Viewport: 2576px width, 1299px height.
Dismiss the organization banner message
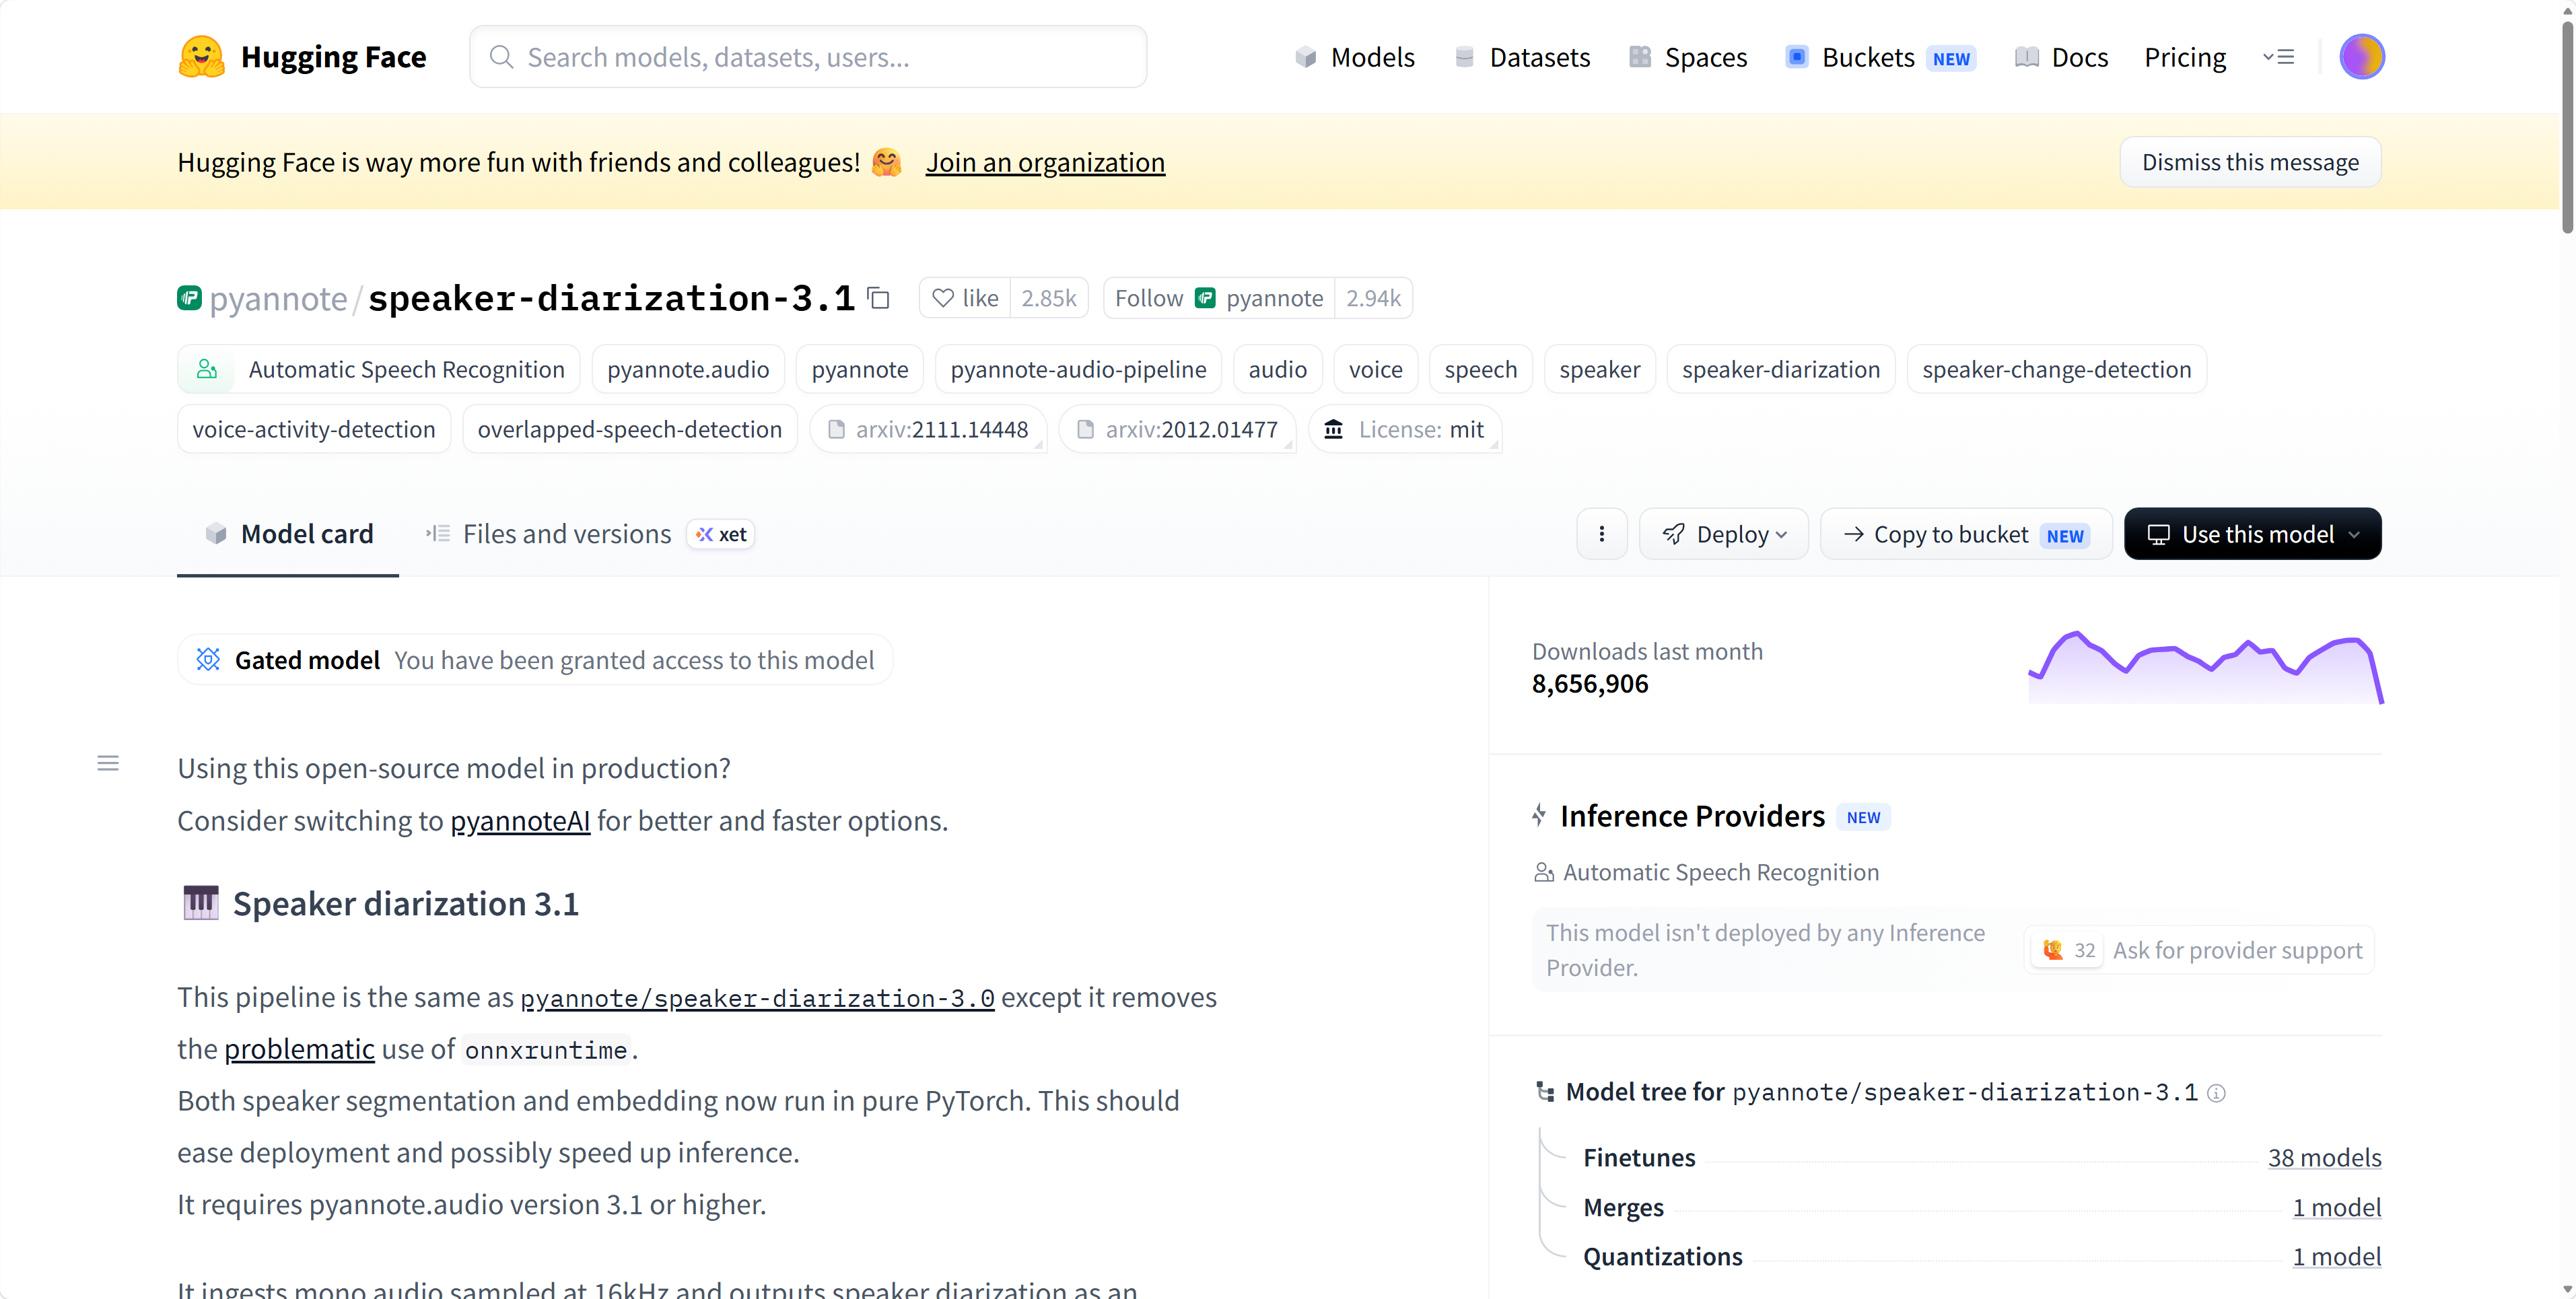(x=2250, y=162)
